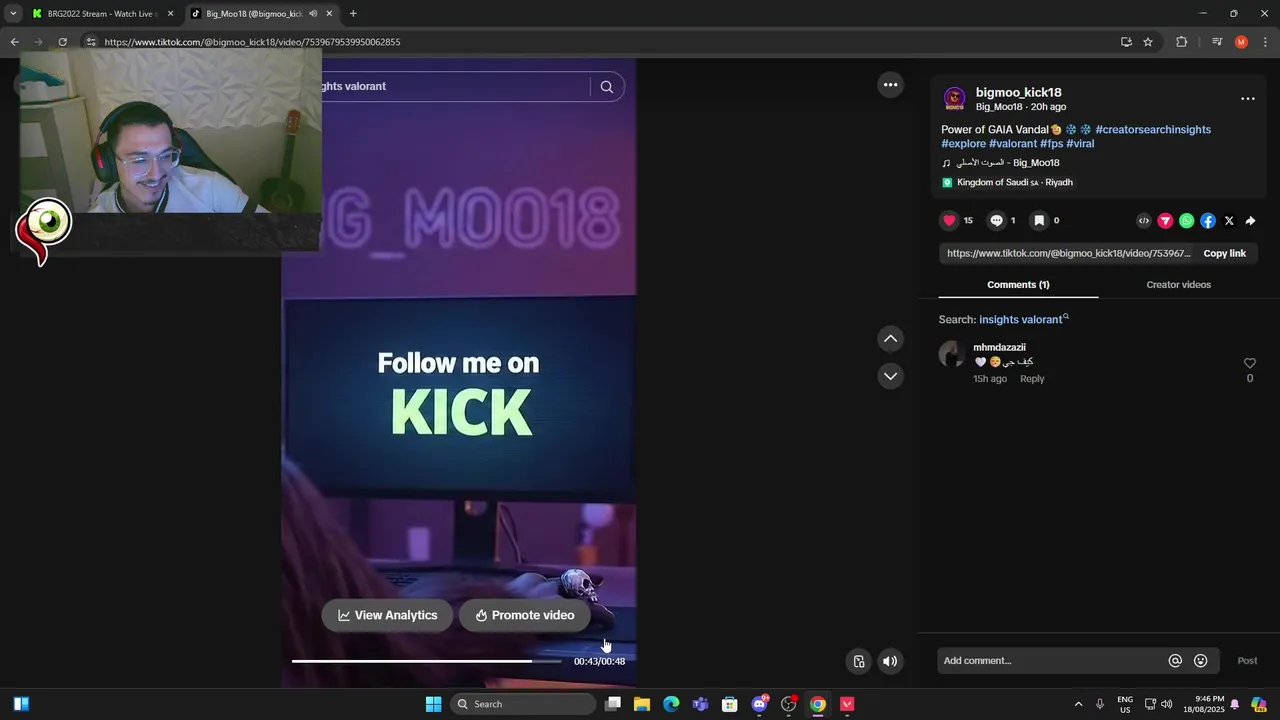Open Microsoft Edge from taskbar
The image size is (1280, 720).
coord(671,704)
